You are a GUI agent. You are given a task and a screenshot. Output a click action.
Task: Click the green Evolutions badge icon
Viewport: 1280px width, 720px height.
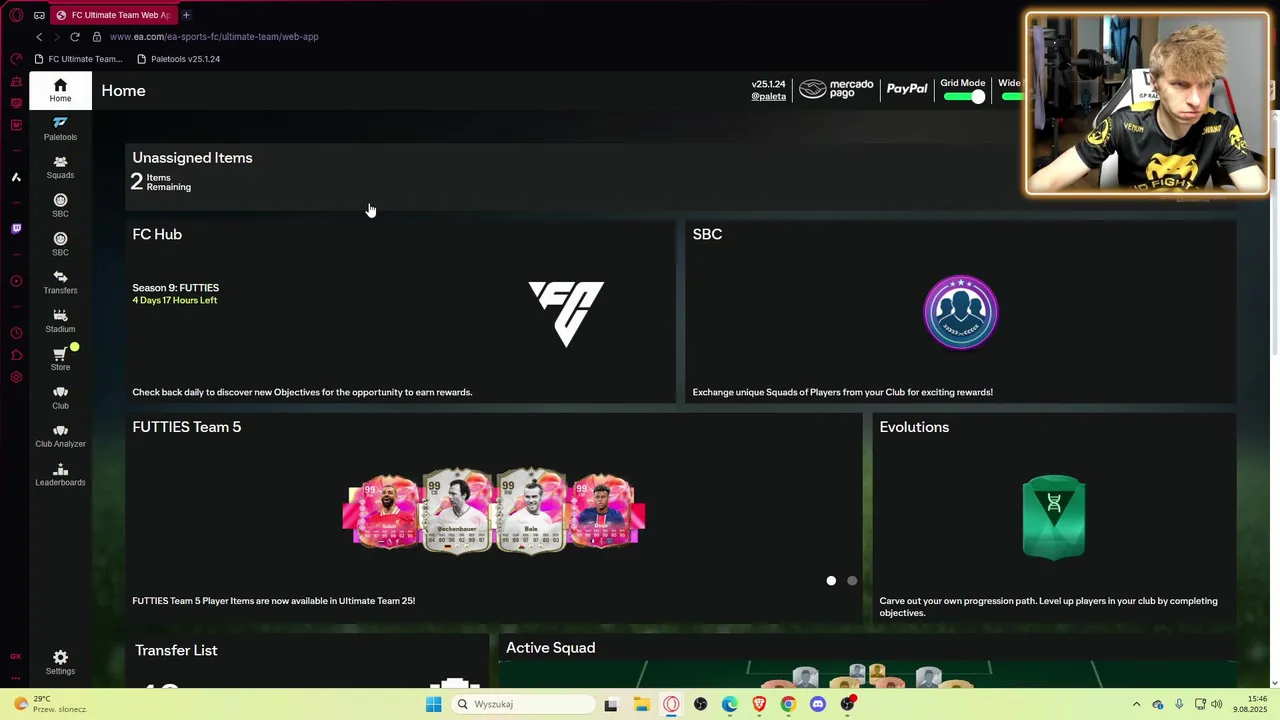tap(1054, 517)
